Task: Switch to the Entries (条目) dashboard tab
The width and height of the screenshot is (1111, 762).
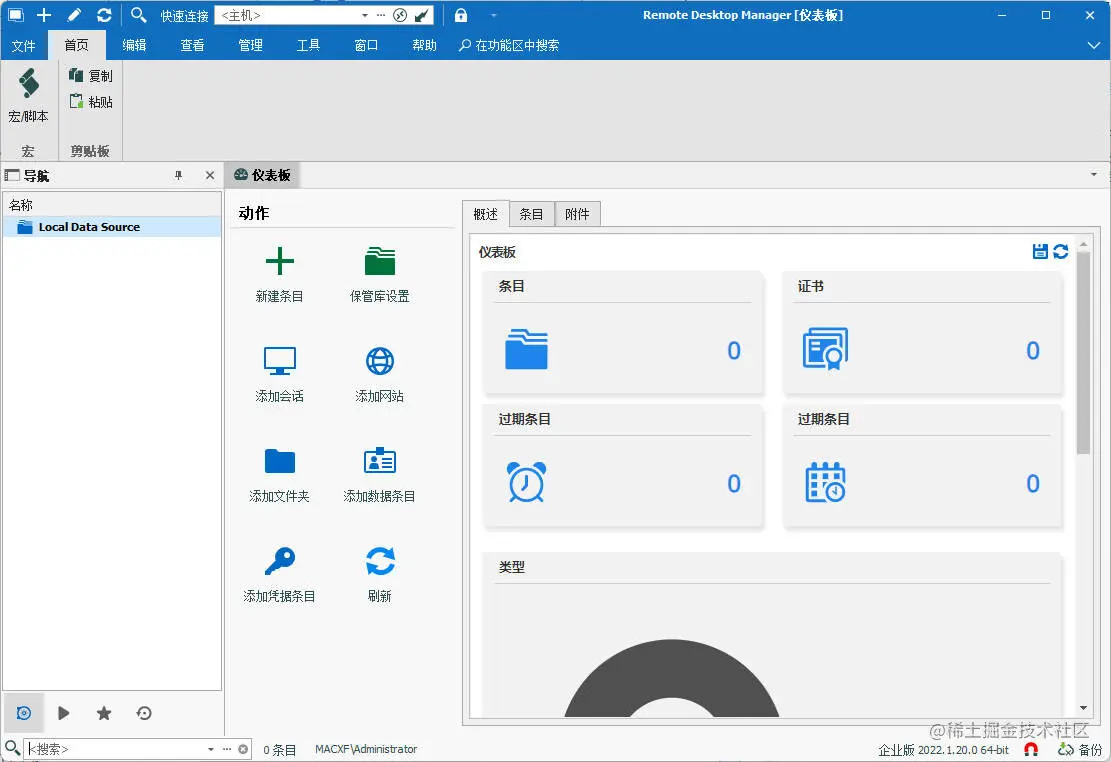Action: click(531, 214)
